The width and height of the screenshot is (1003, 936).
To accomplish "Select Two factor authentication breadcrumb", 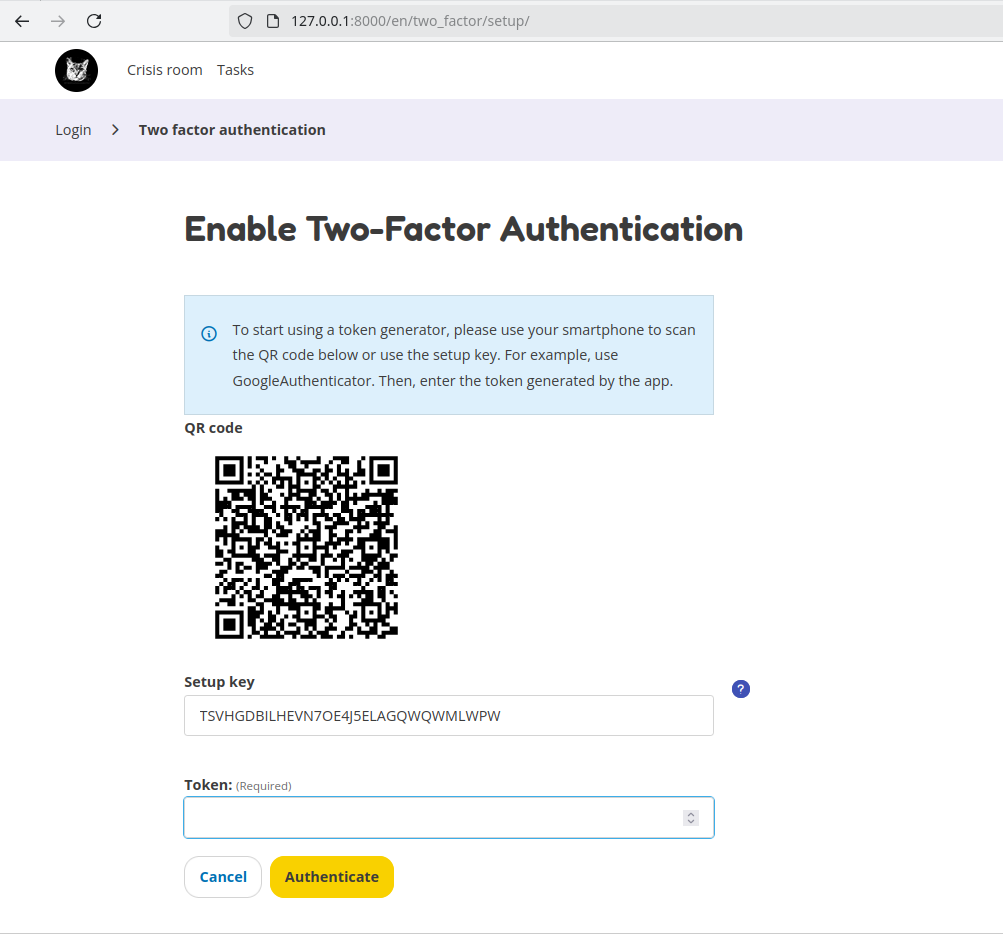I will coord(232,130).
